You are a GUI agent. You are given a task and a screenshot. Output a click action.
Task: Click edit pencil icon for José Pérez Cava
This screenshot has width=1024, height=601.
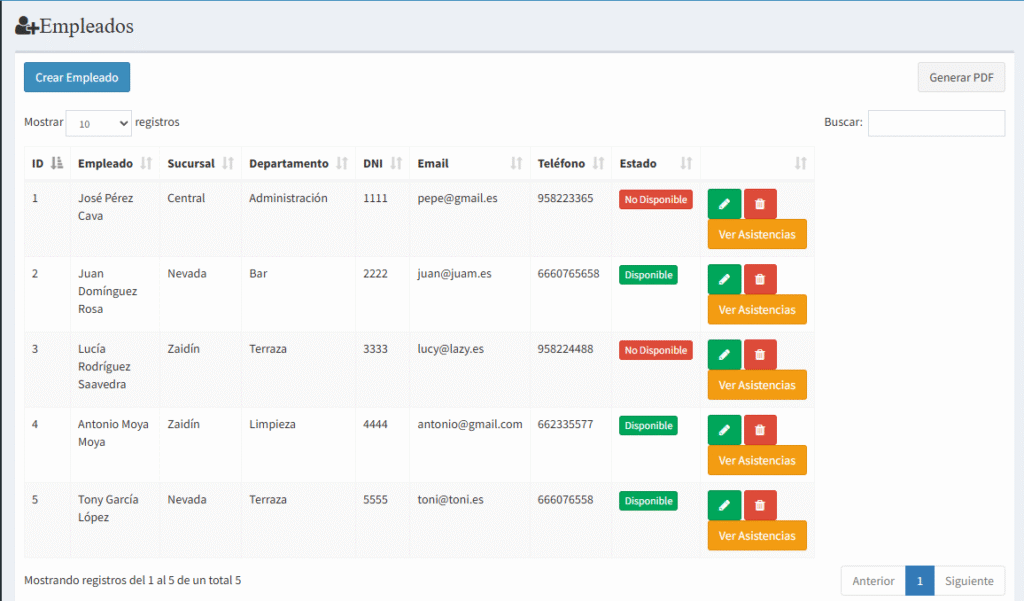pos(724,204)
